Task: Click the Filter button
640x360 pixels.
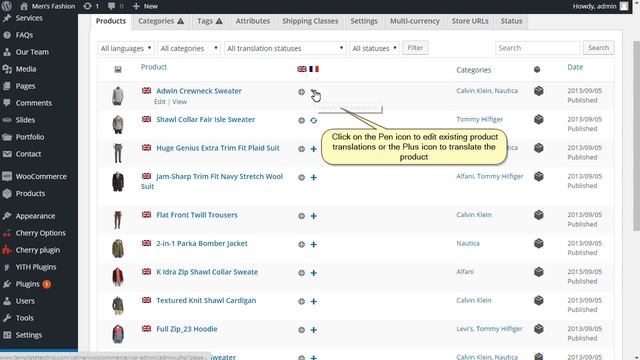Action: click(x=415, y=48)
